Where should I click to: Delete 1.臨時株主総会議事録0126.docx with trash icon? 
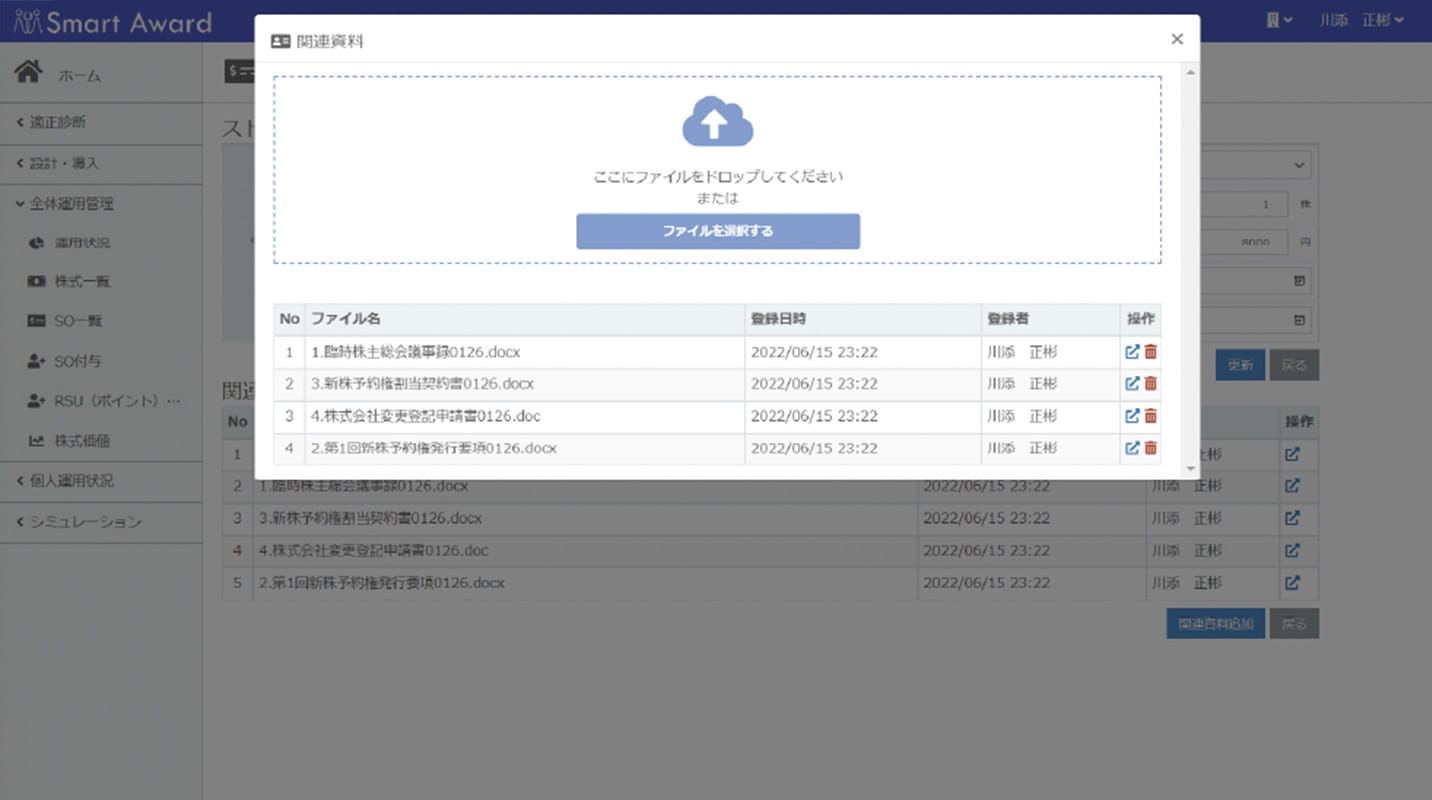pyautogui.click(x=1150, y=352)
